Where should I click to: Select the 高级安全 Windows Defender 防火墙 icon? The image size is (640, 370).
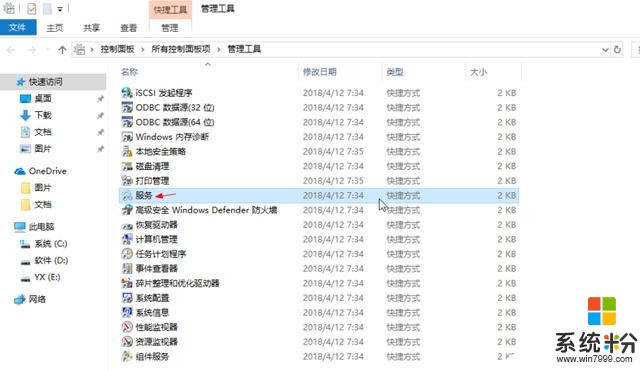click(x=127, y=210)
